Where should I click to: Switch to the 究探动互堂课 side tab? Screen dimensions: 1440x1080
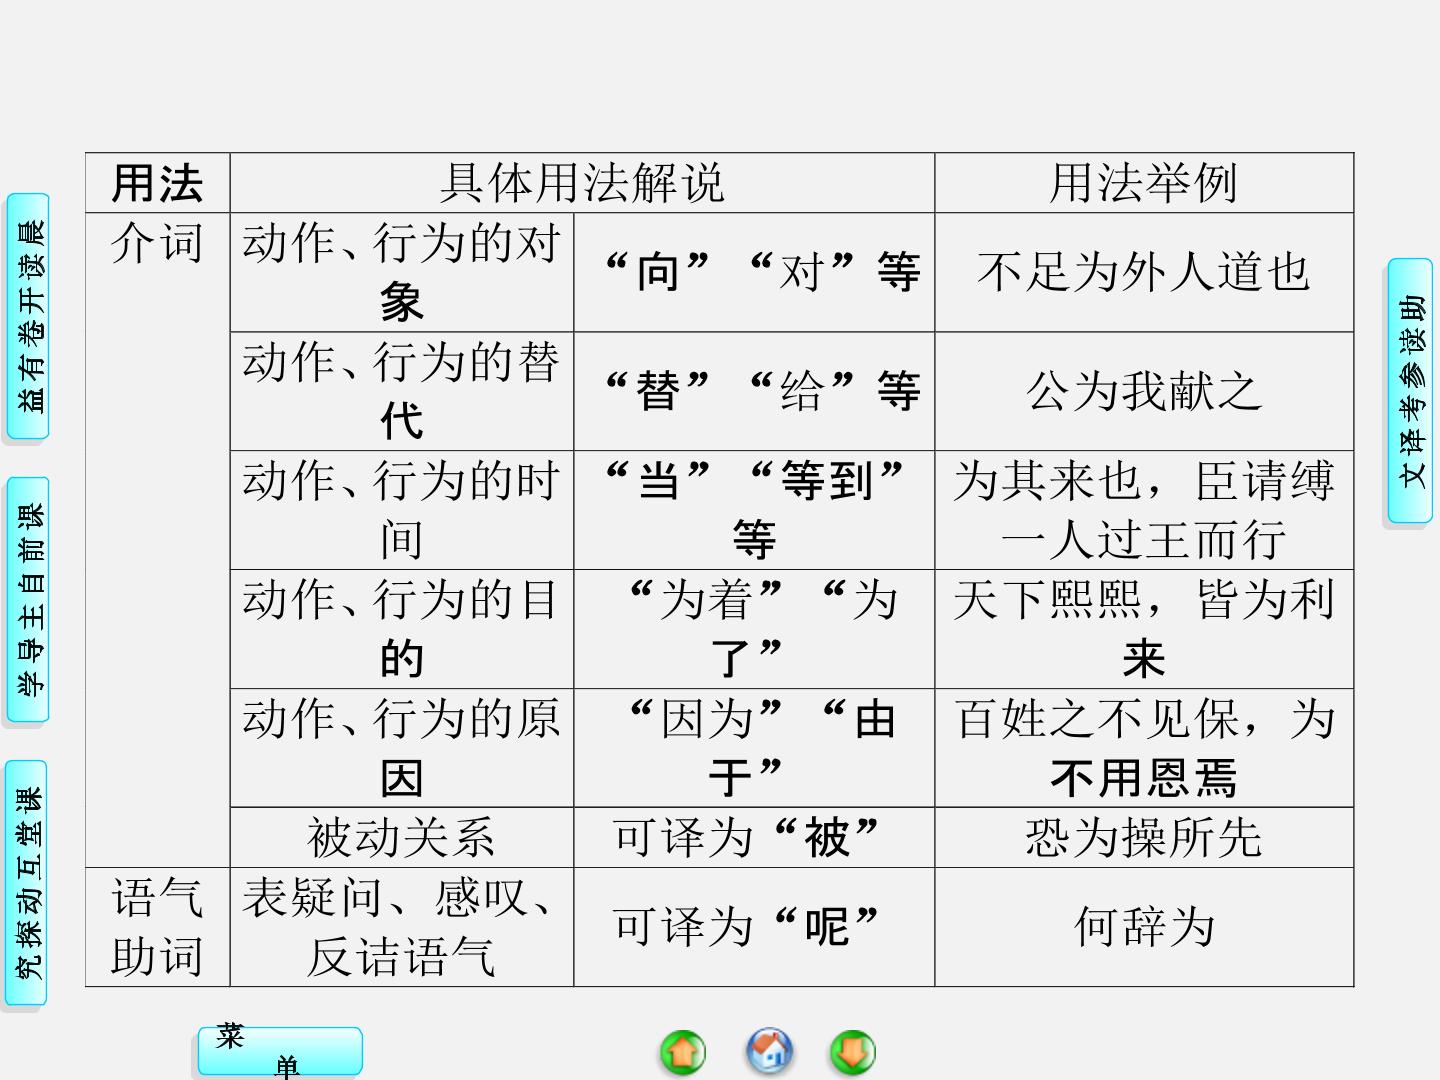28,883
